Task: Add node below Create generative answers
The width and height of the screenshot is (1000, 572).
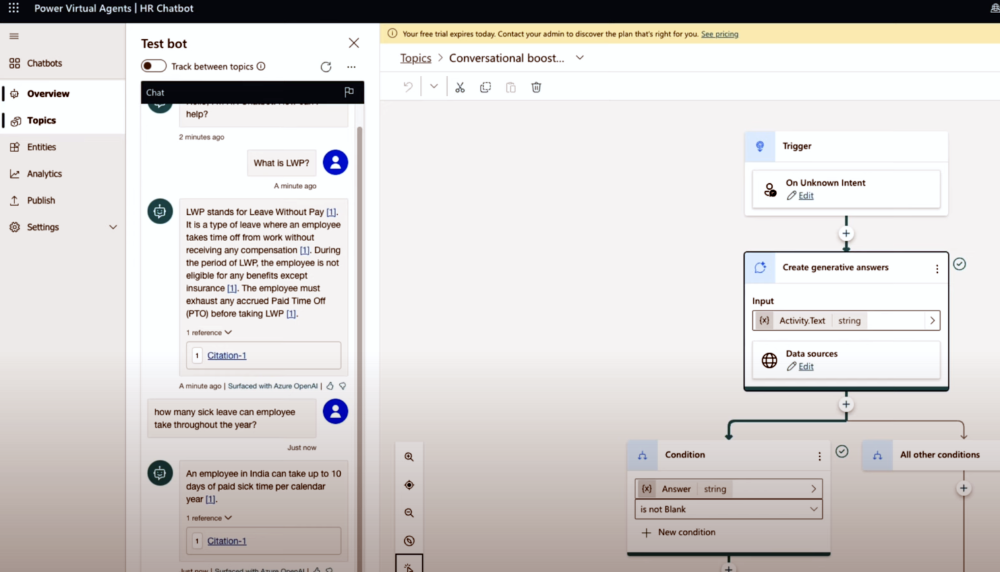Action: click(846, 404)
